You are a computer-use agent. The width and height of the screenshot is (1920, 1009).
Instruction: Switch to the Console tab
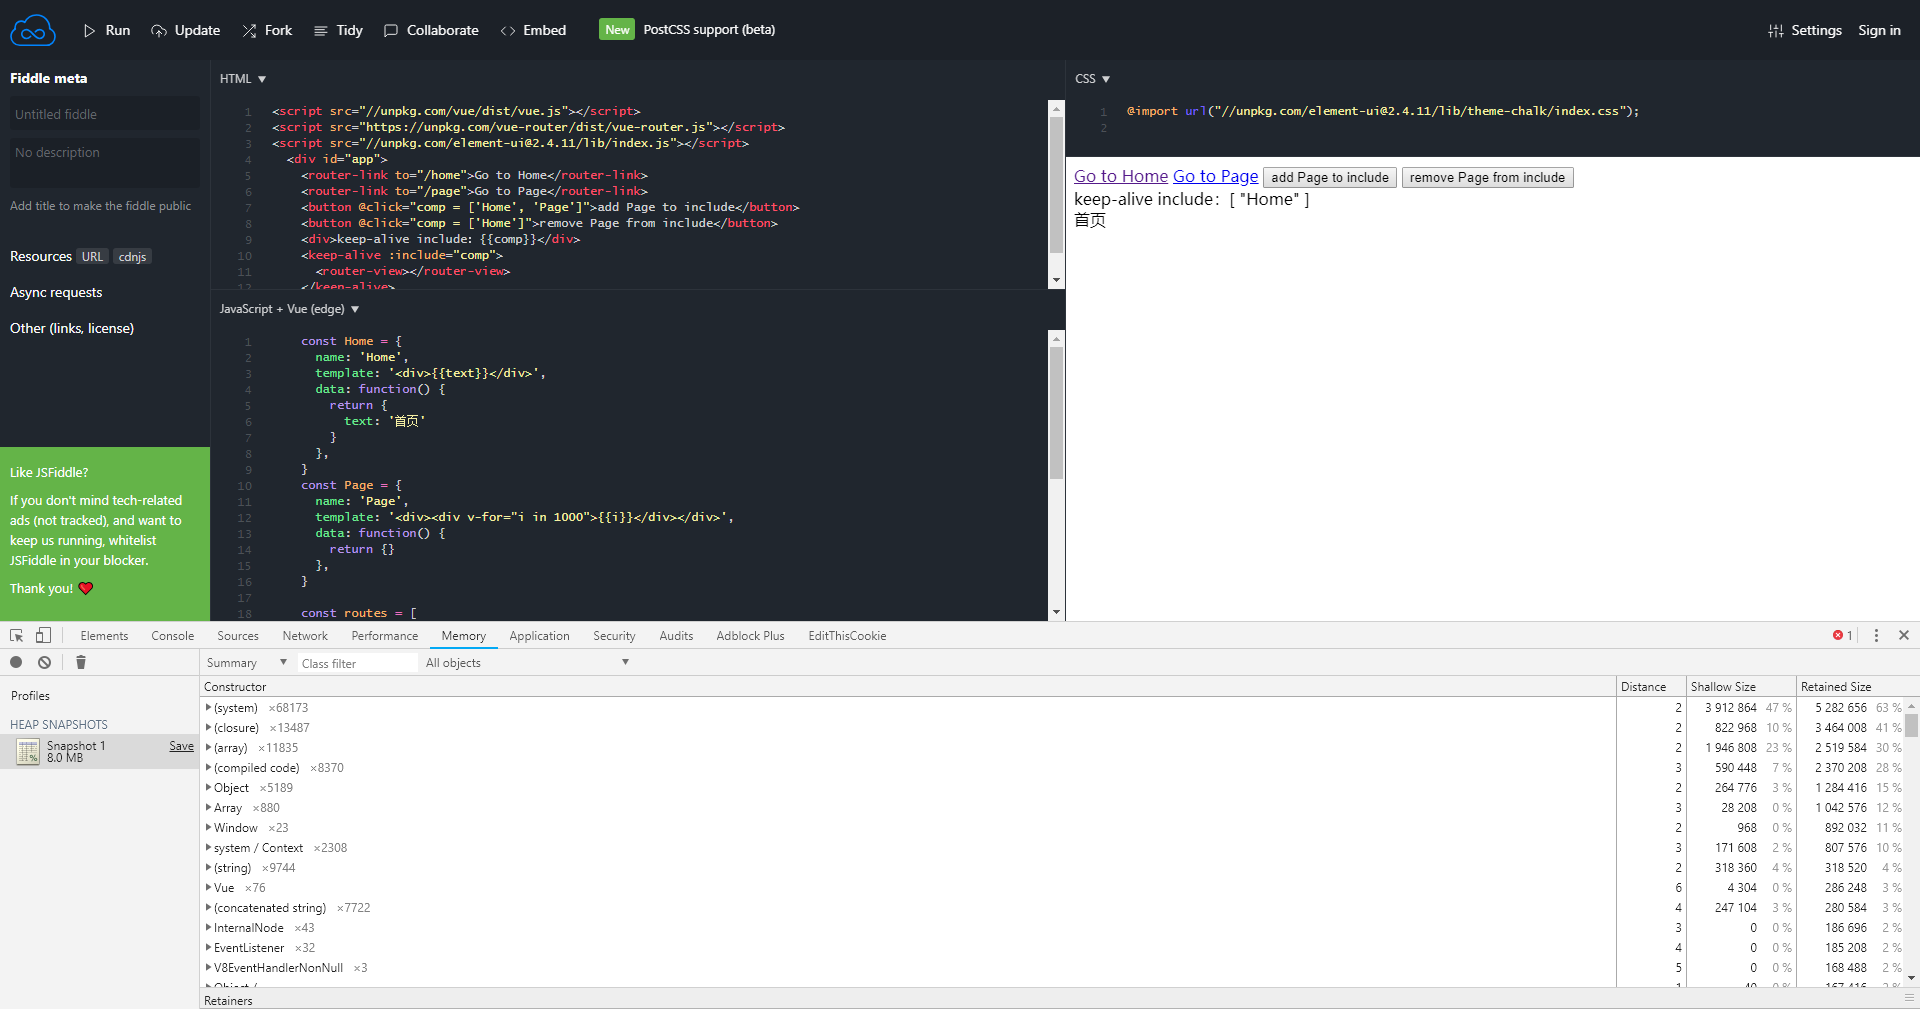pos(172,636)
